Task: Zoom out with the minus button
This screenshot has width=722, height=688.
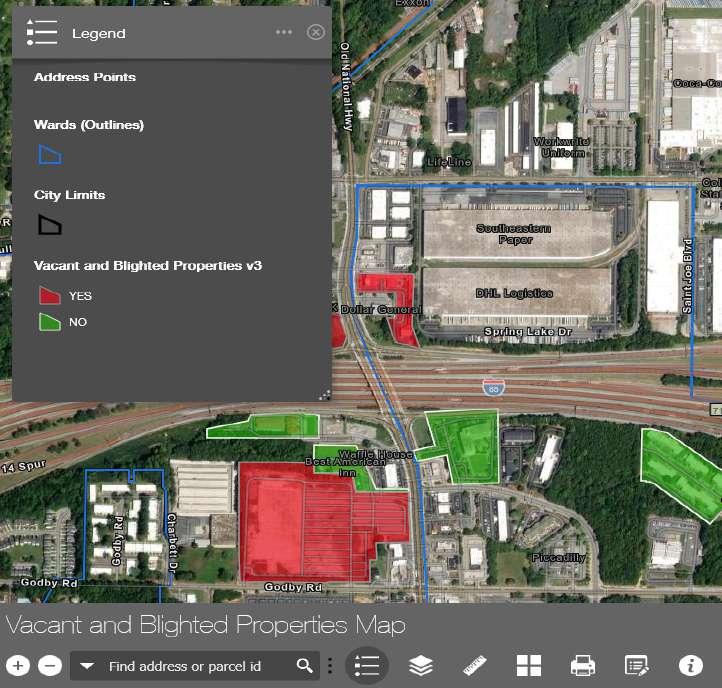Action: click(x=50, y=665)
